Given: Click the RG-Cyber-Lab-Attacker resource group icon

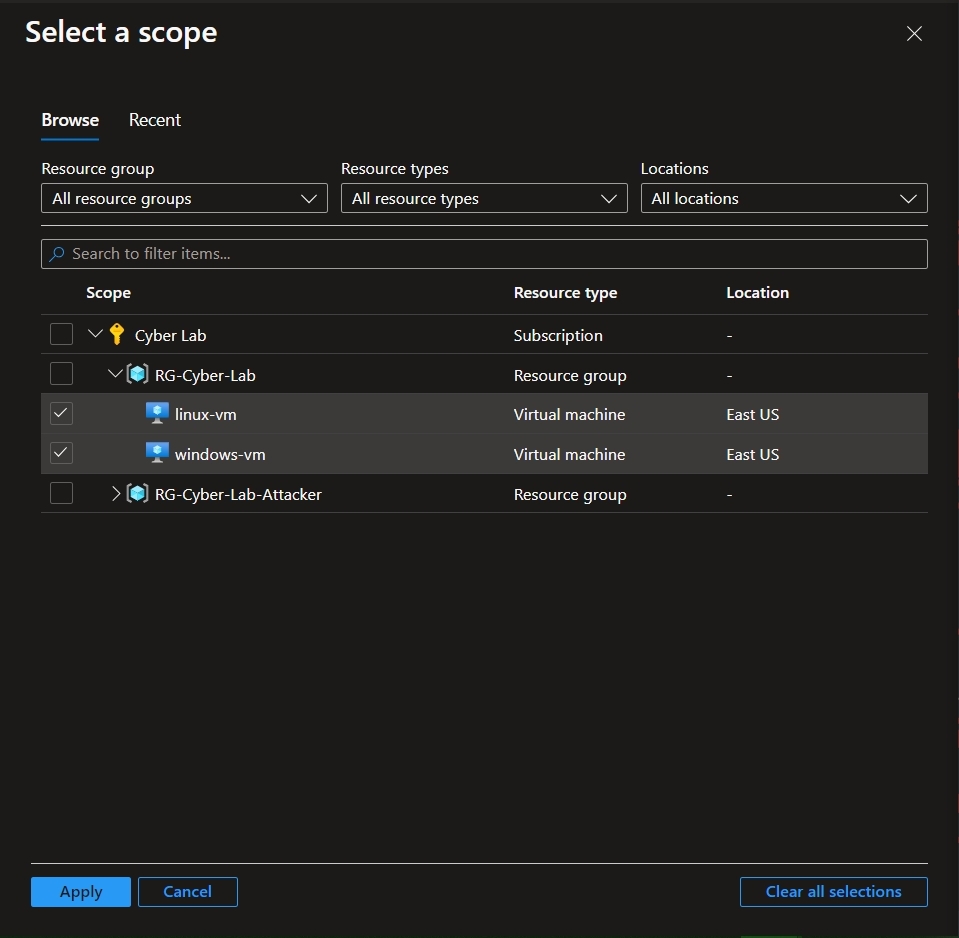Looking at the screenshot, I should pos(138,493).
